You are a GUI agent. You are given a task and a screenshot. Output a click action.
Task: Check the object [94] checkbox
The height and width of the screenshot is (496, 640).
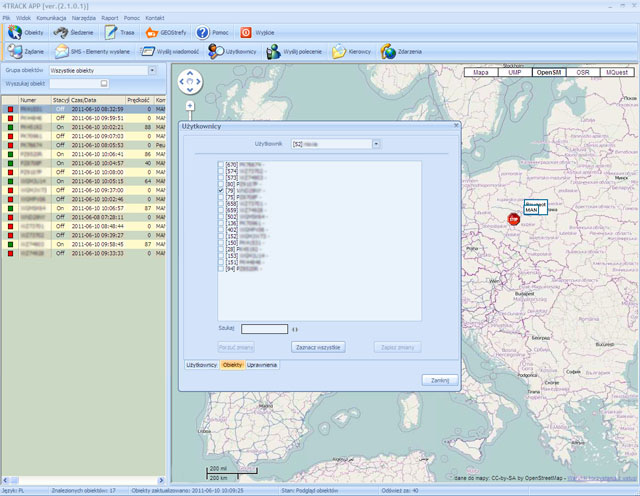coord(221,269)
